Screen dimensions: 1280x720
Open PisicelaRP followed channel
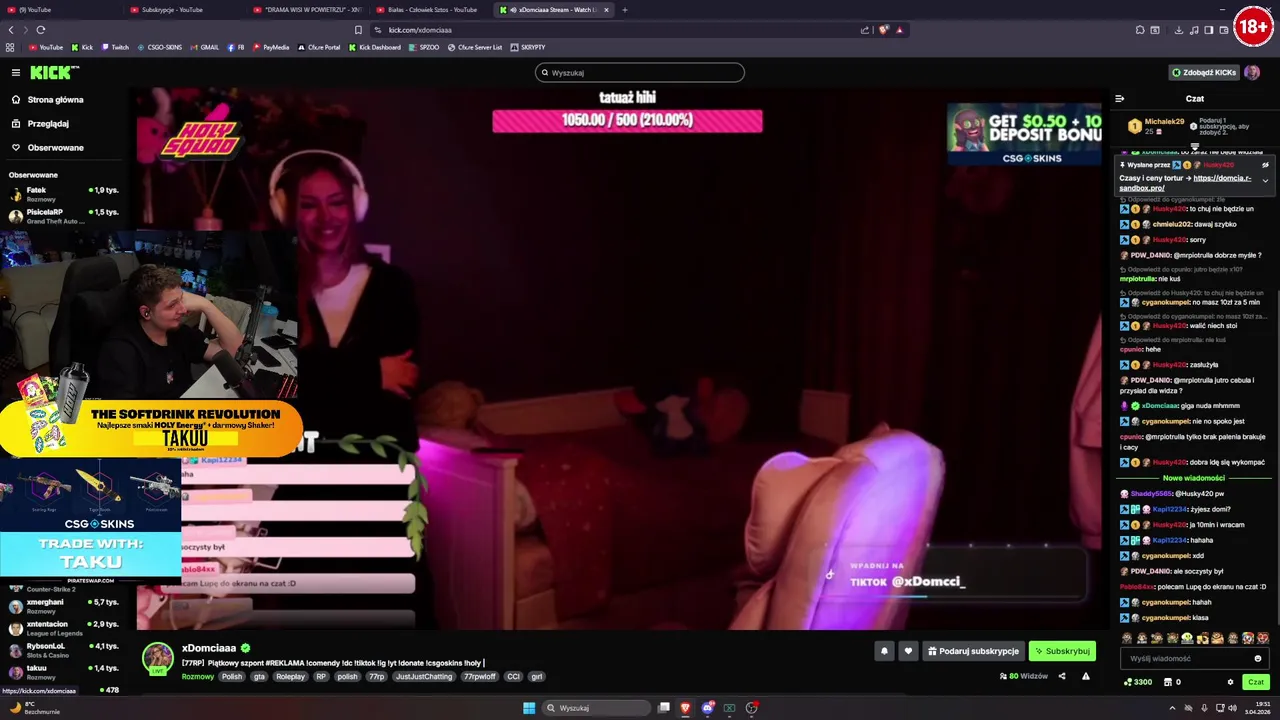(64, 216)
